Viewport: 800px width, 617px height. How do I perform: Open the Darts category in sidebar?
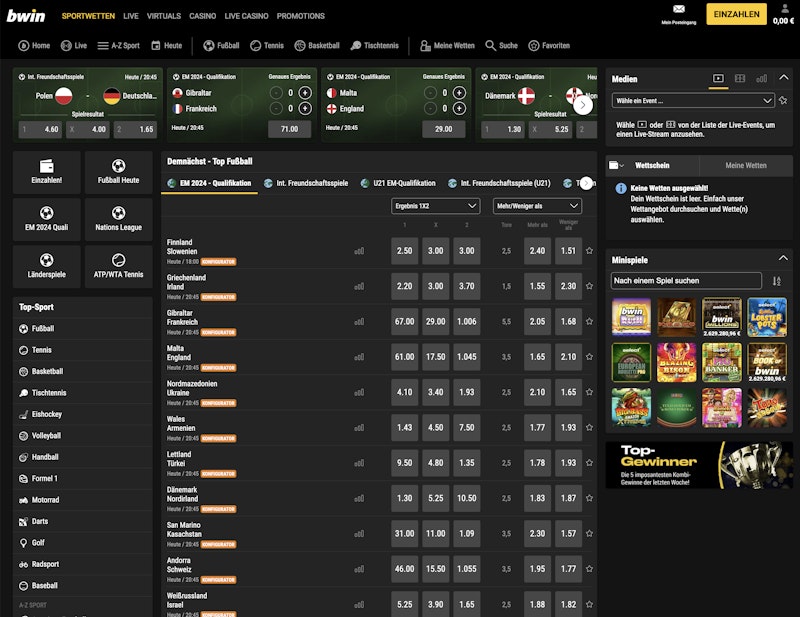tap(42, 521)
